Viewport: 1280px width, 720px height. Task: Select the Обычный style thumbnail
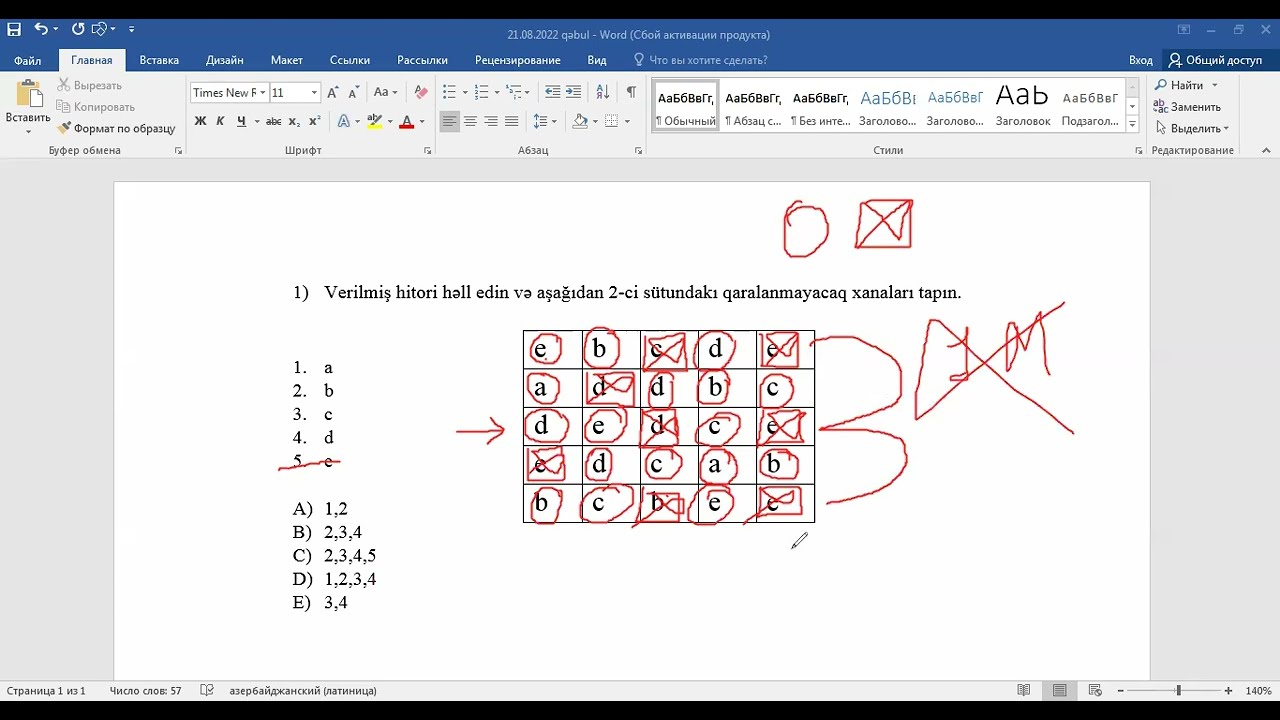click(x=686, y=106)
